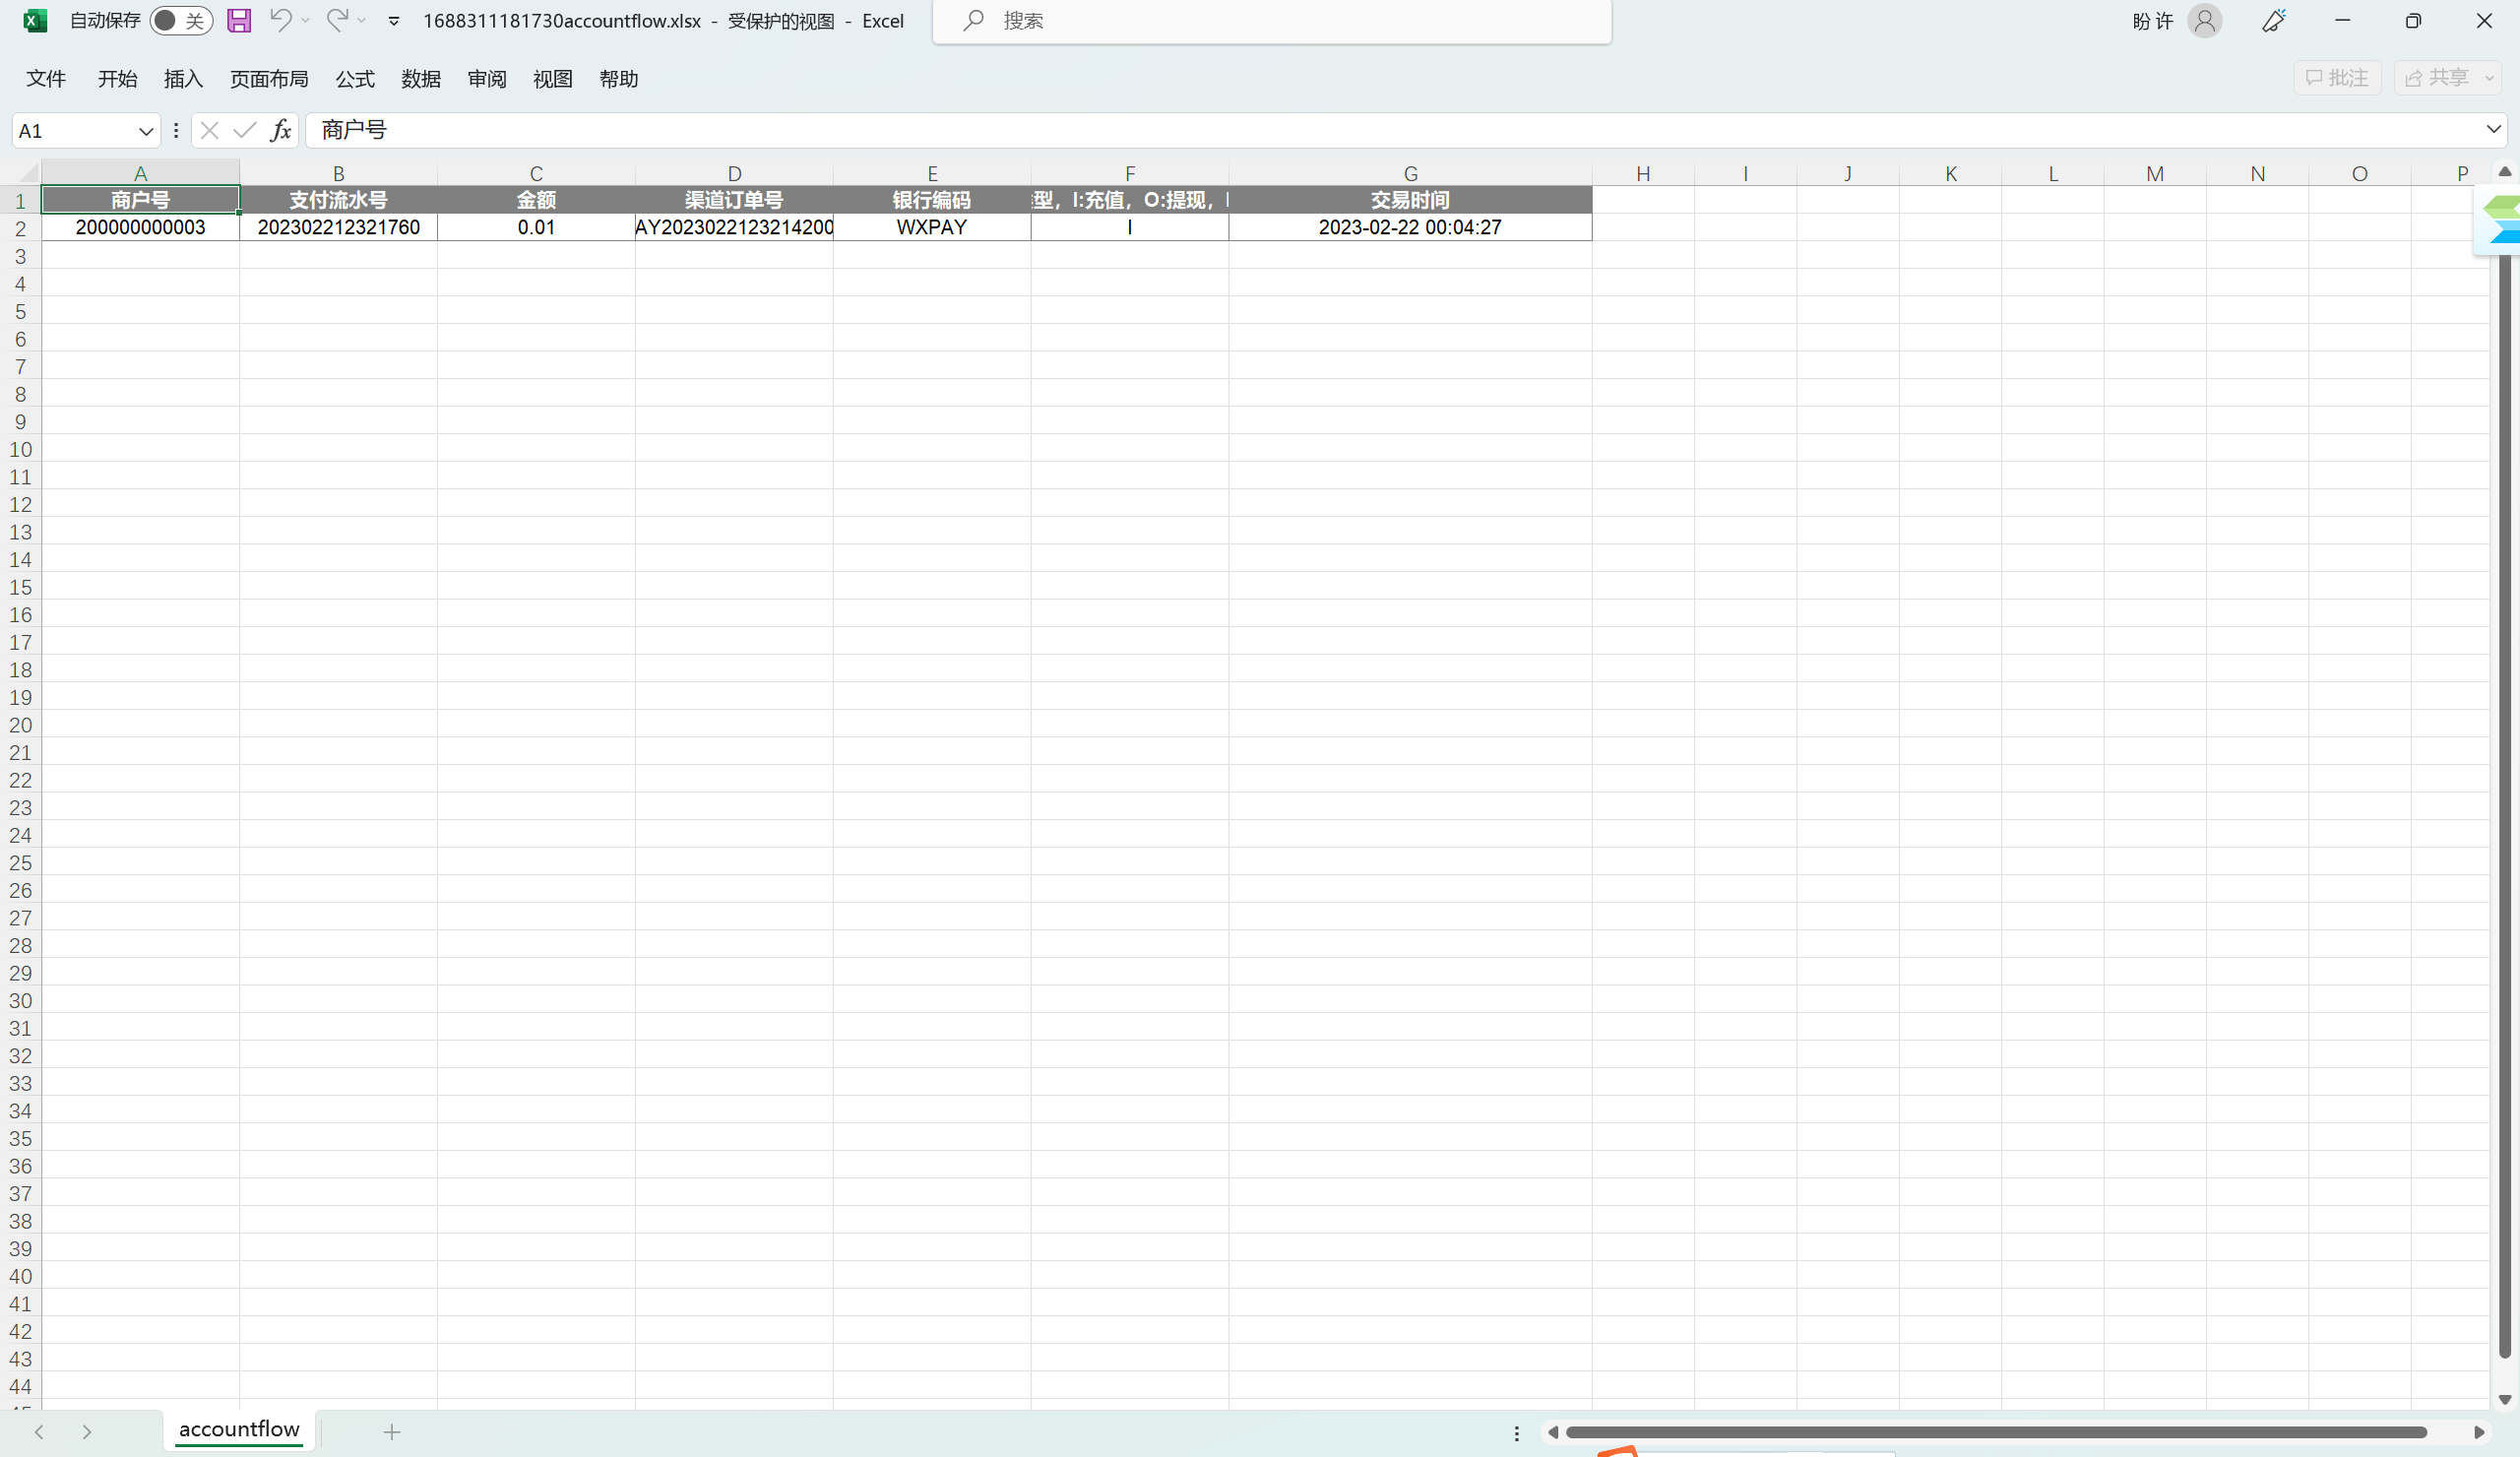
Task: Click next sheet navigation arrow
Action: [x=87, y=1432]
